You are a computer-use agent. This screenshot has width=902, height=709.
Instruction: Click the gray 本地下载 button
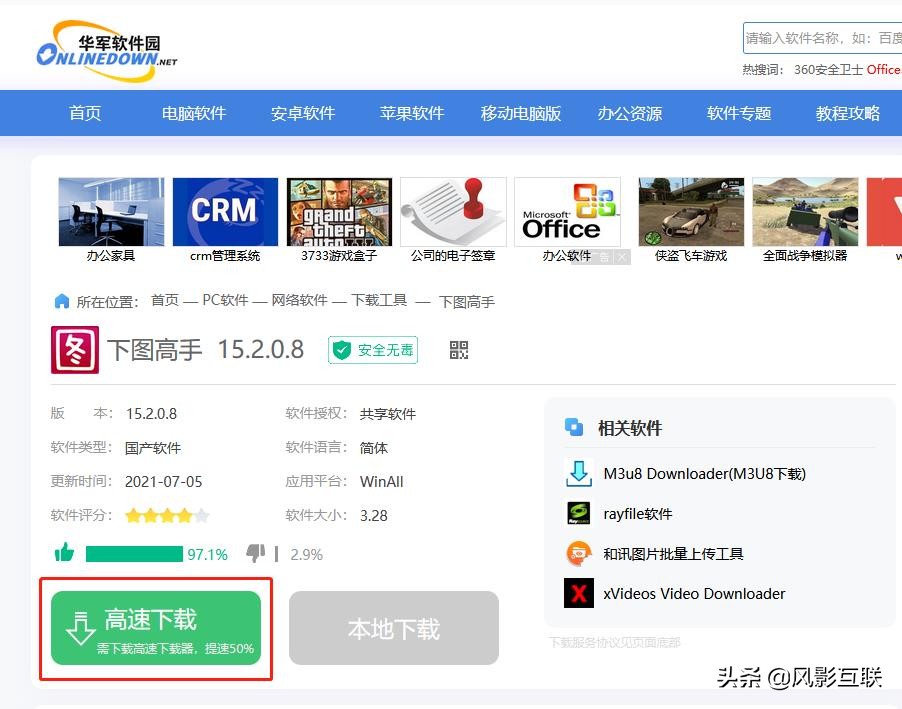(x=393, y=628)
